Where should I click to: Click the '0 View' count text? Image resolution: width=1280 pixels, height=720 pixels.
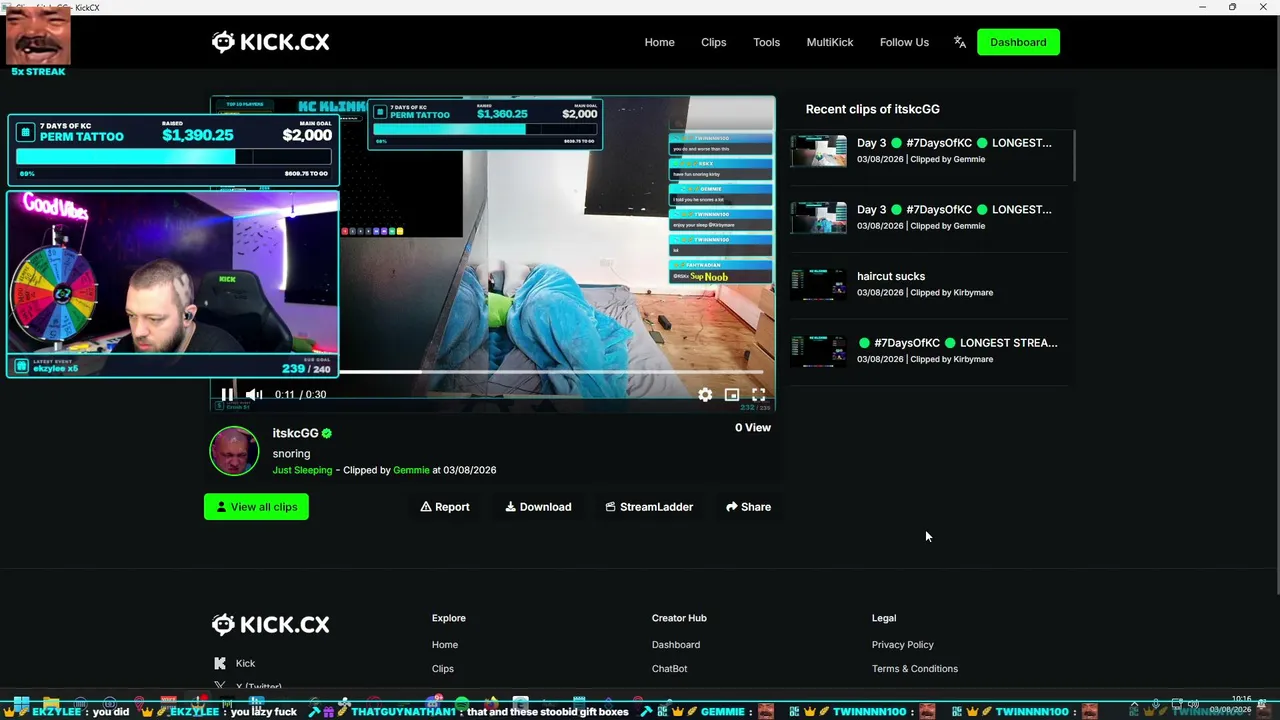pyautogui.click(x=753, y=428)
